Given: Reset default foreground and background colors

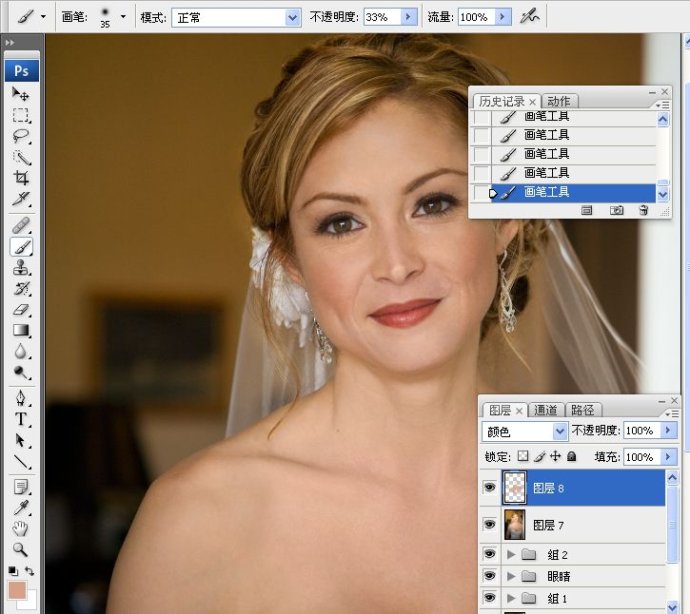Looking at the screenshot, I should point(13,571).
